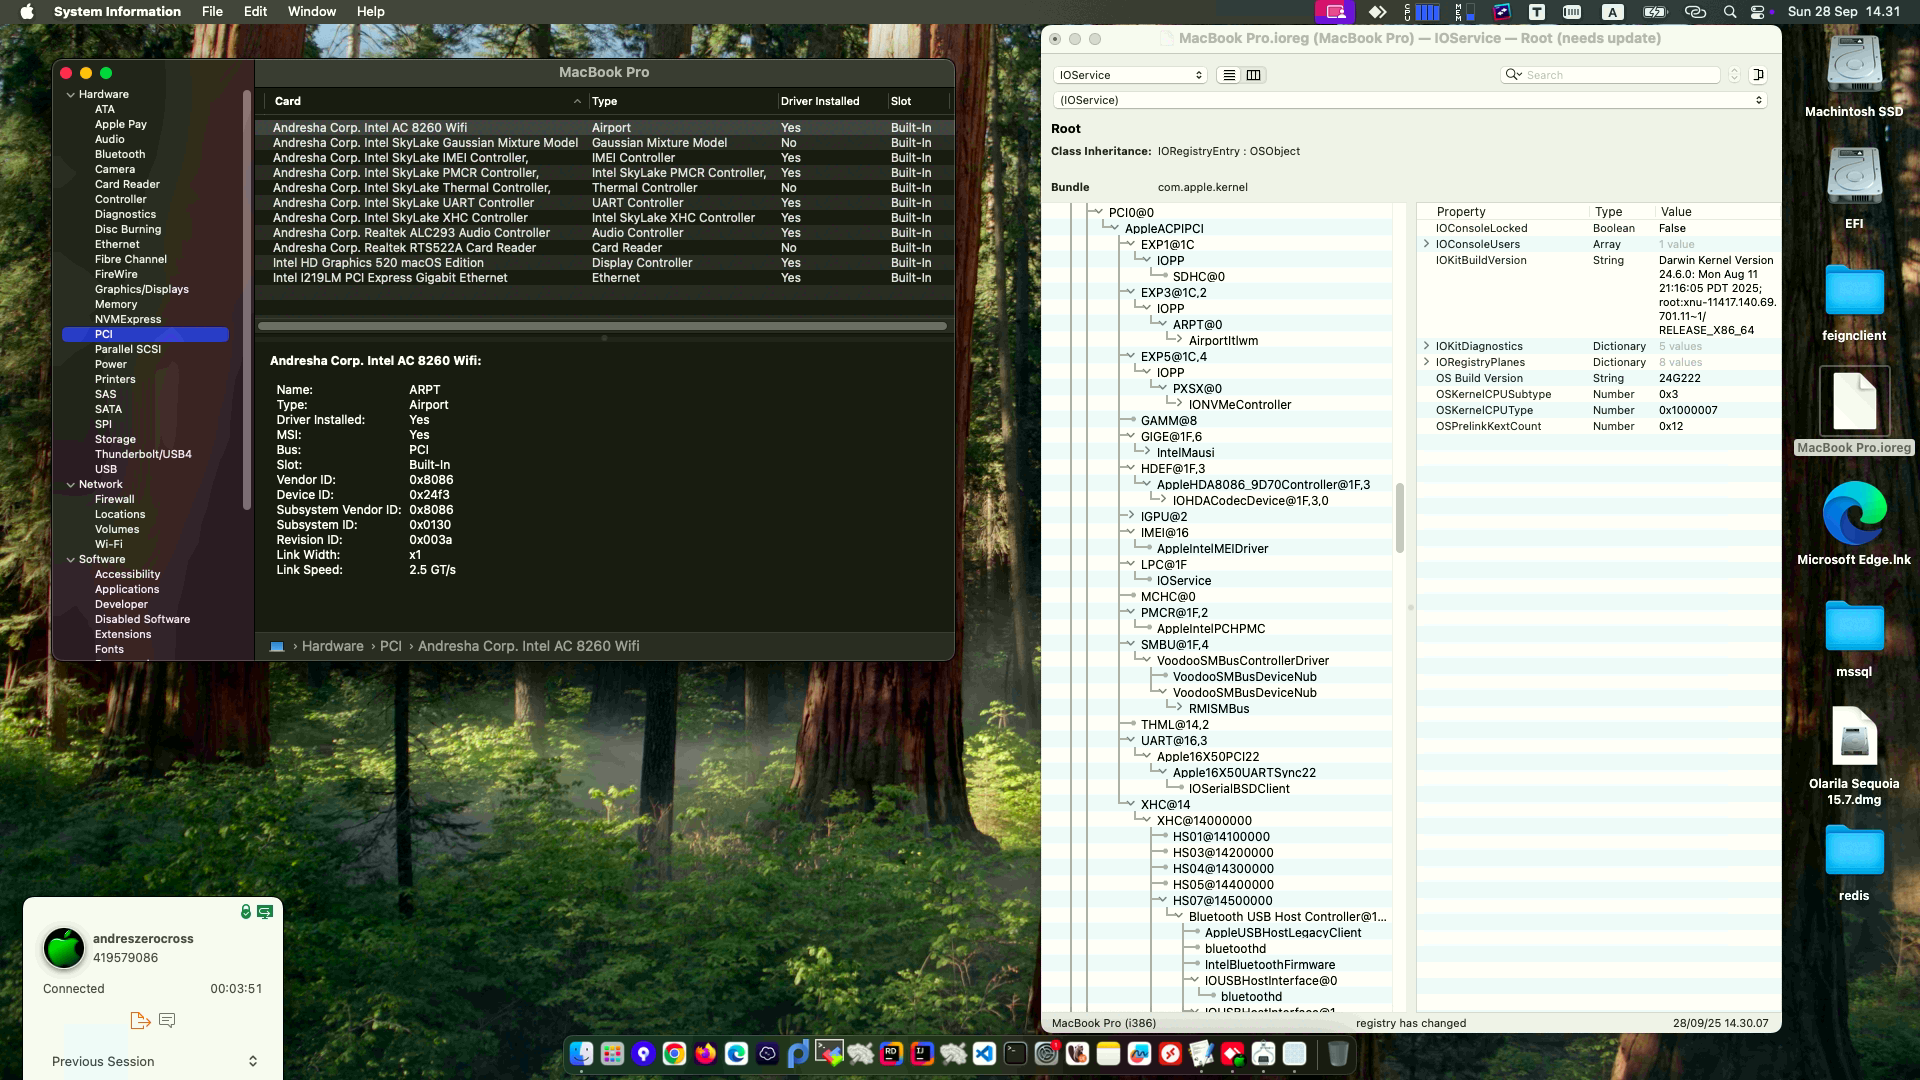Select the EFI volume on desktop

pyautogui.click(x=1854, y=189)
